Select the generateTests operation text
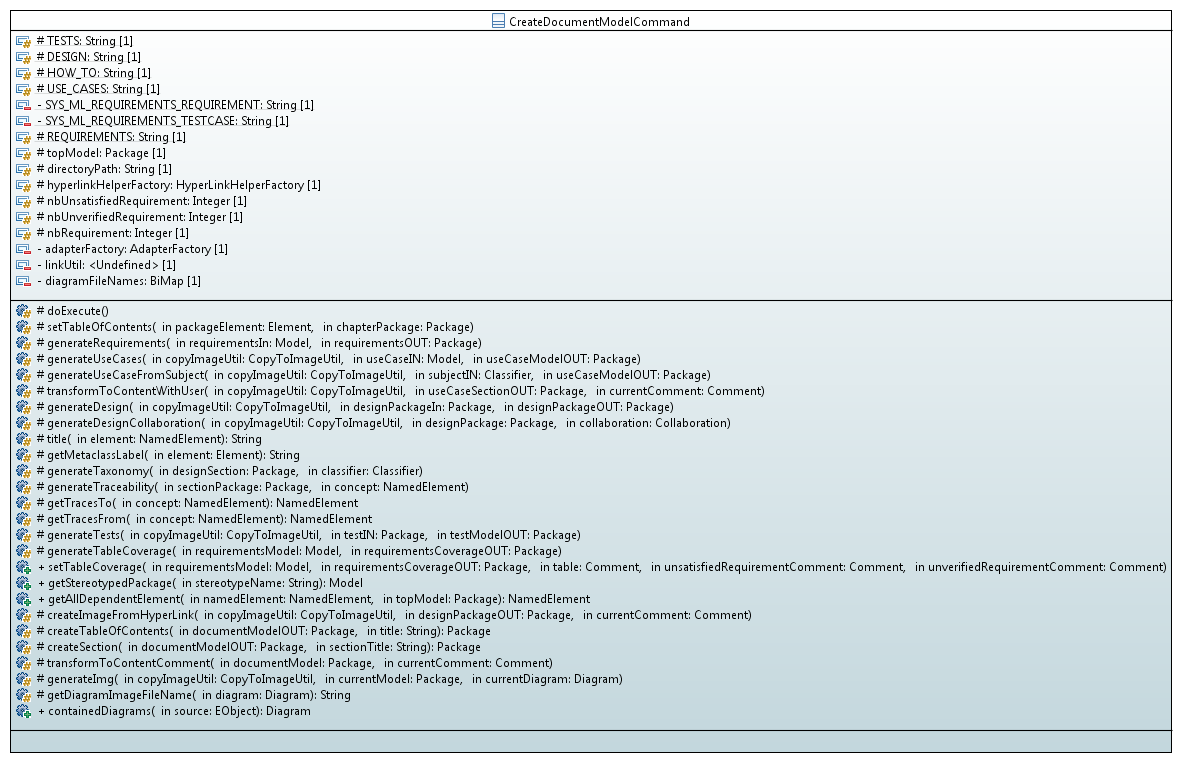The height and width of the screenshot is (763, 1182). coord(308,535)
